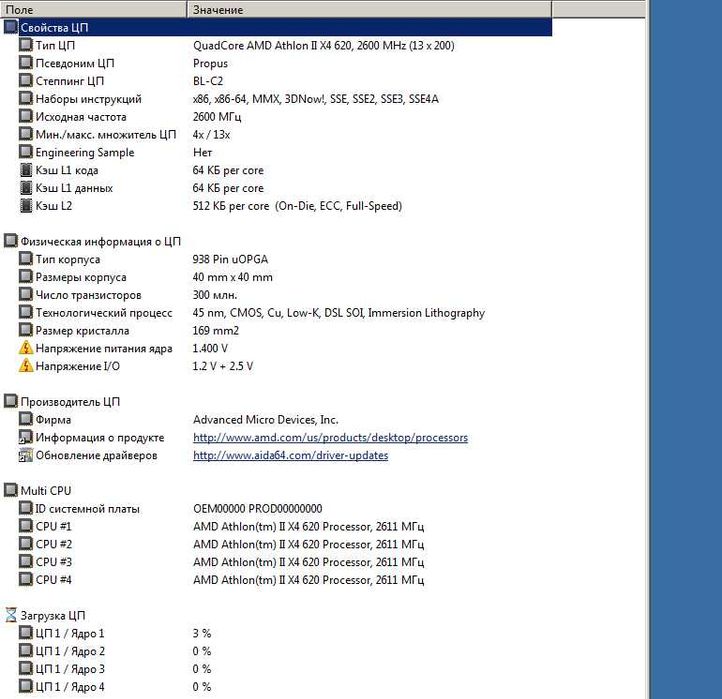Select the Свойства ЦП group row
722x699 pixels.
276,27
